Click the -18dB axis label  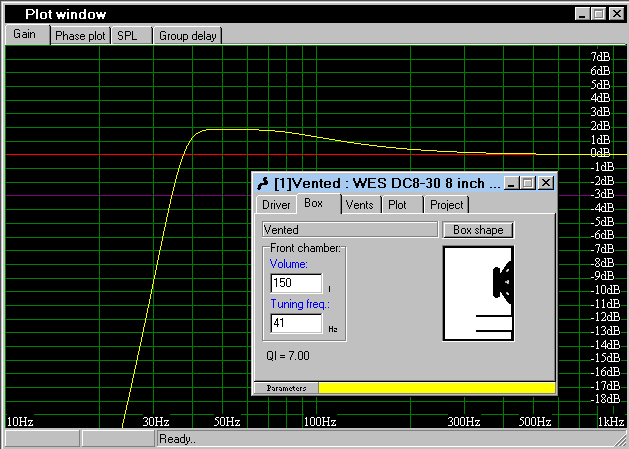tap(605, 399)
